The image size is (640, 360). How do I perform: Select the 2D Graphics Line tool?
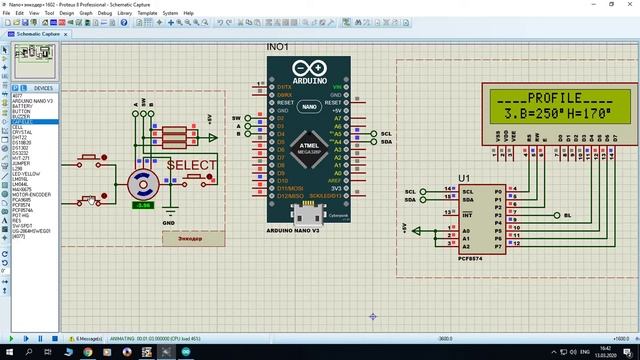(x=5, y=176)
